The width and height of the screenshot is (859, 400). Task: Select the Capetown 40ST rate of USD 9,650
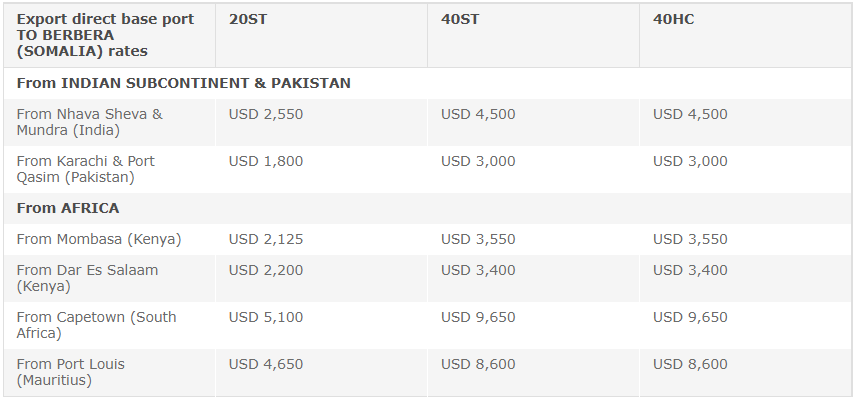[478, 317]
